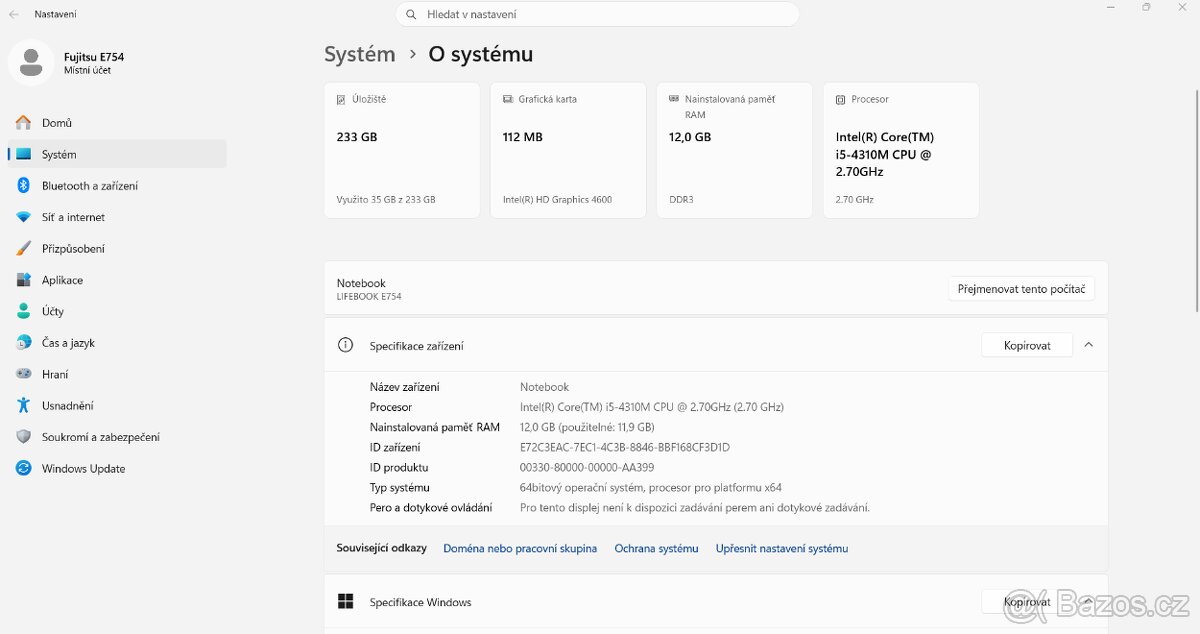
Task: Collapse the Specifikace zařízení section chevron
Action: coord(1088,345)
